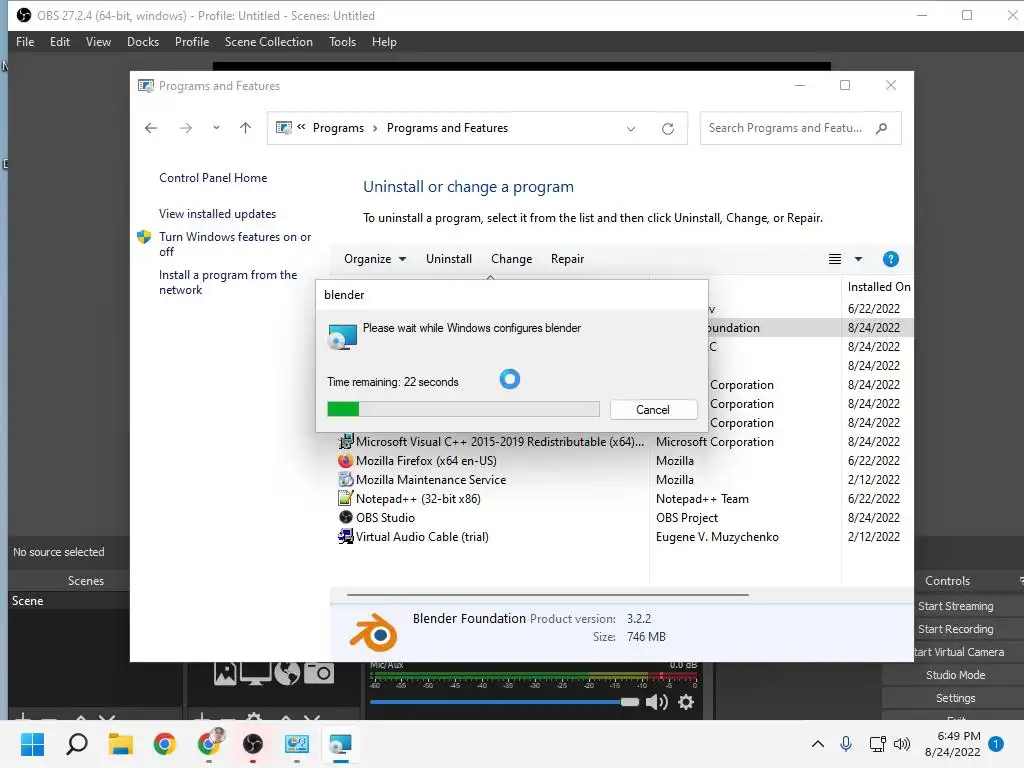Switch to OBS Studio taskbar icon
Image resolution: width=1024 pixels, height=768 pixels.
(253, 744)
